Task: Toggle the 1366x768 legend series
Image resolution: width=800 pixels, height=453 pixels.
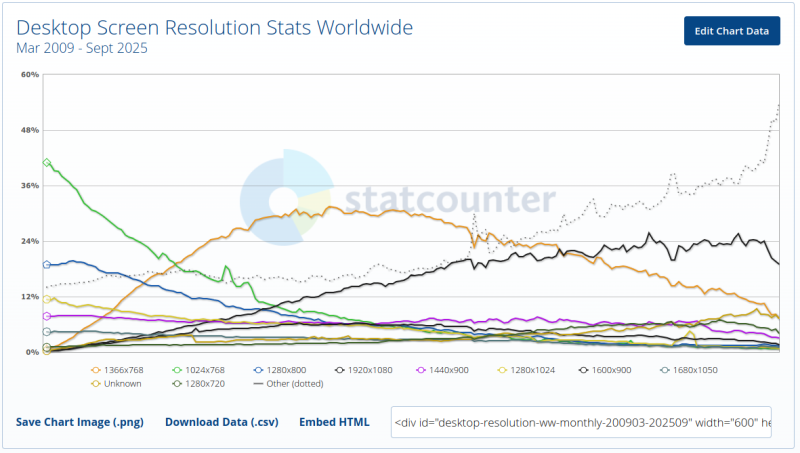Action: click(x=118, y=370)
